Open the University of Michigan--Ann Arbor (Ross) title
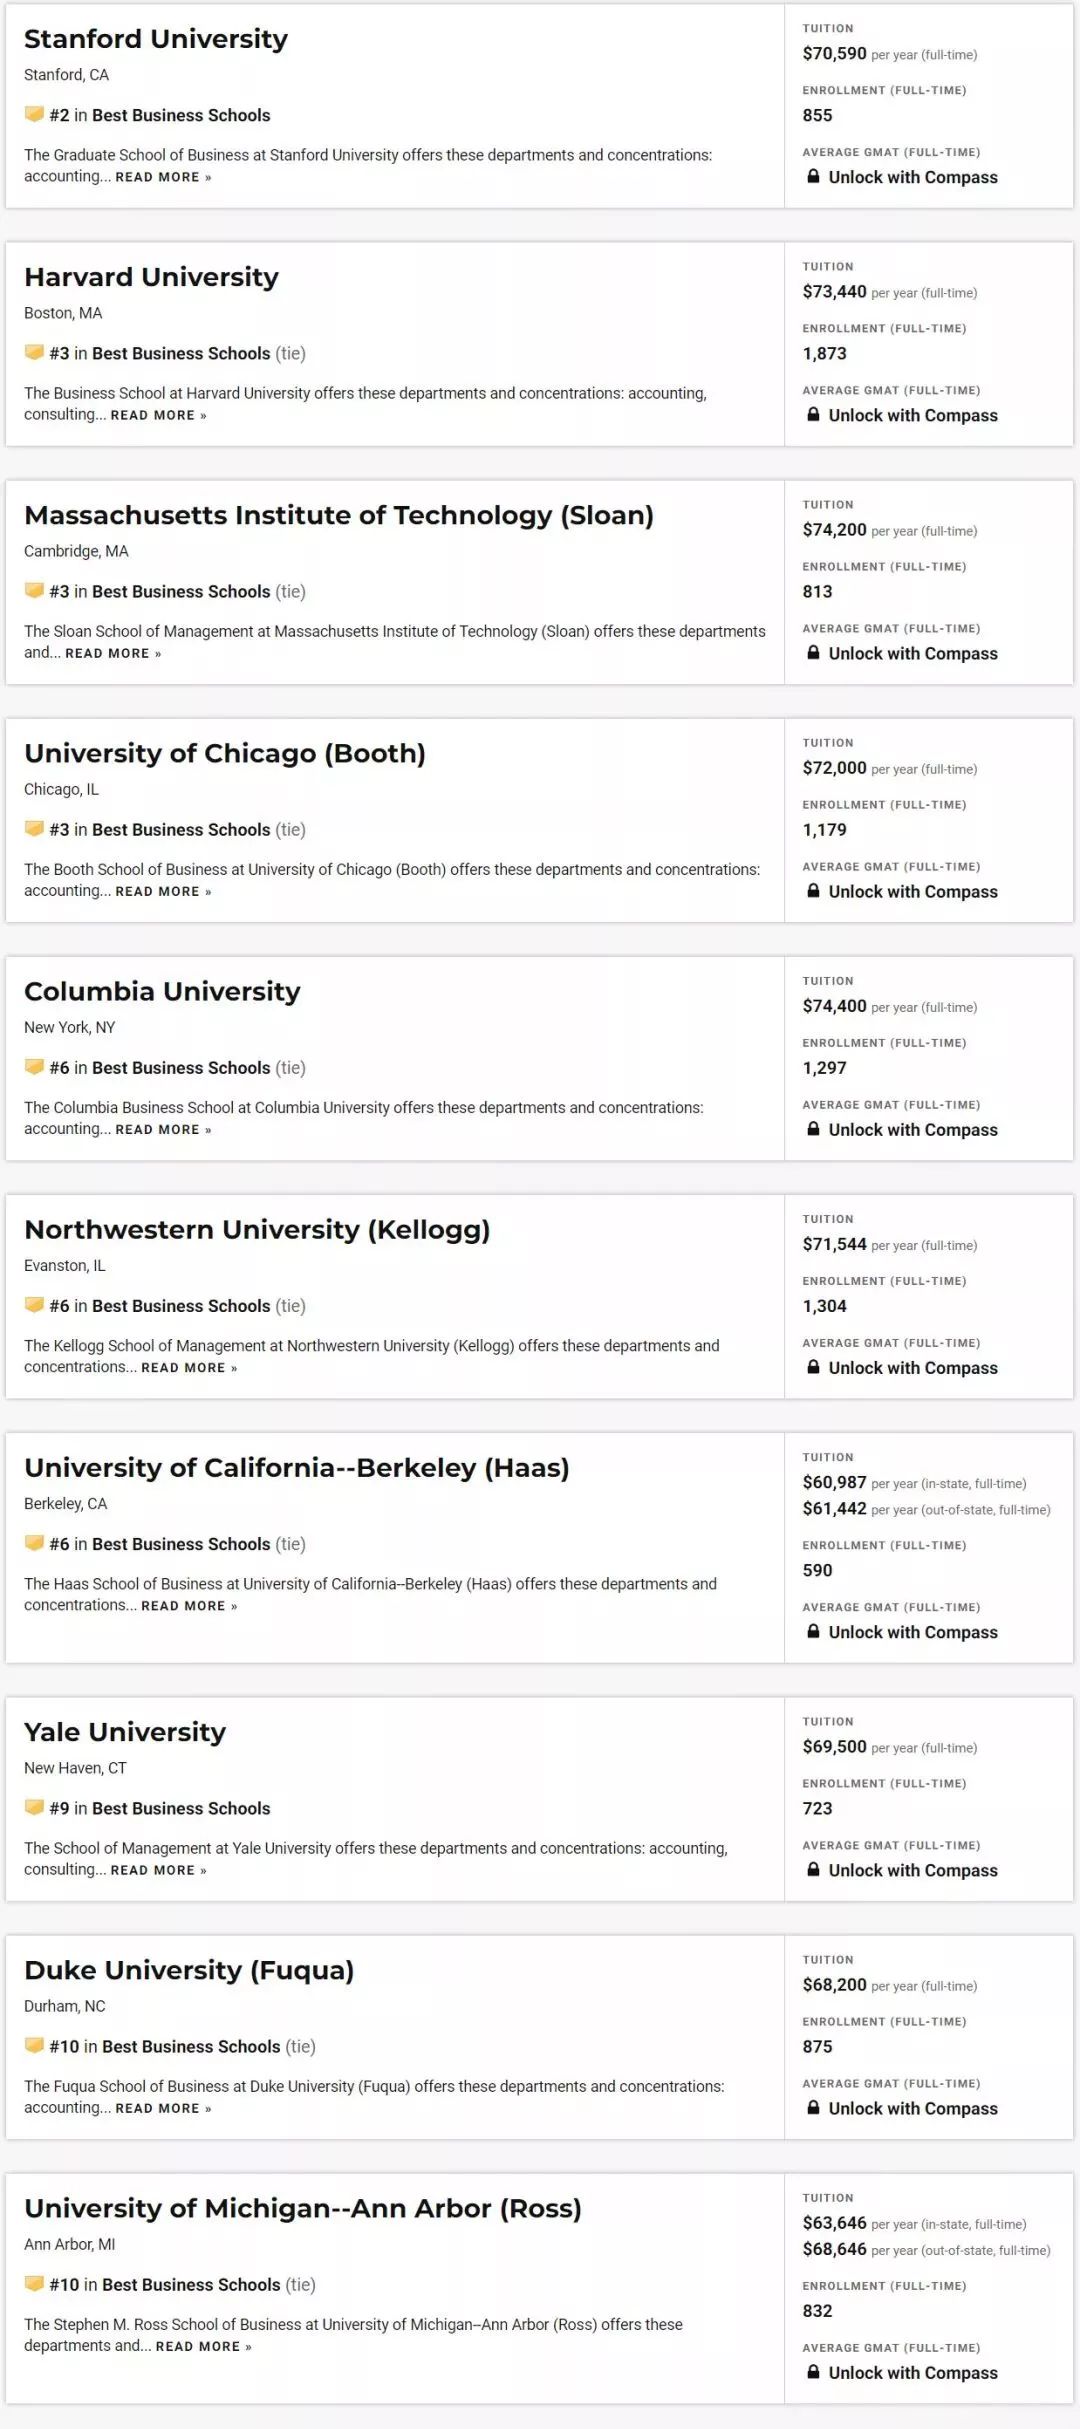 click(303, 2208)
